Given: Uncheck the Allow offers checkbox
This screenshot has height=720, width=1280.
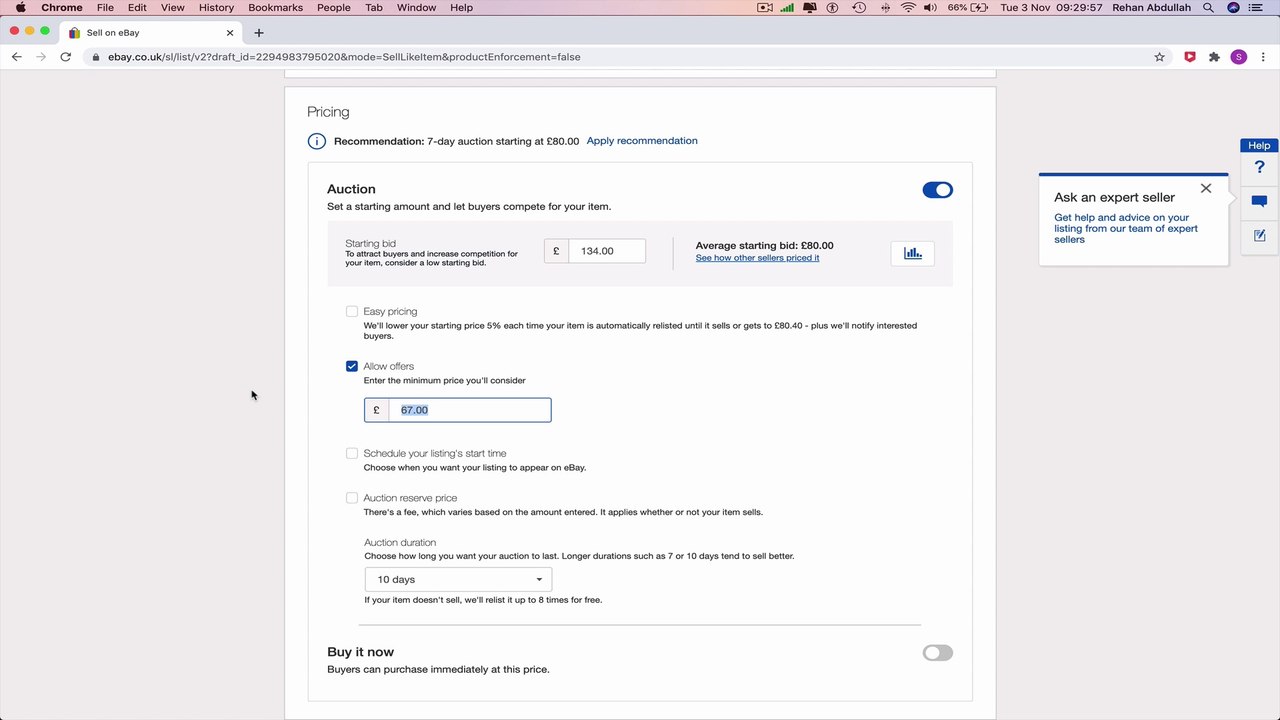Looking at the screenshot, I should tap(352, 366).
